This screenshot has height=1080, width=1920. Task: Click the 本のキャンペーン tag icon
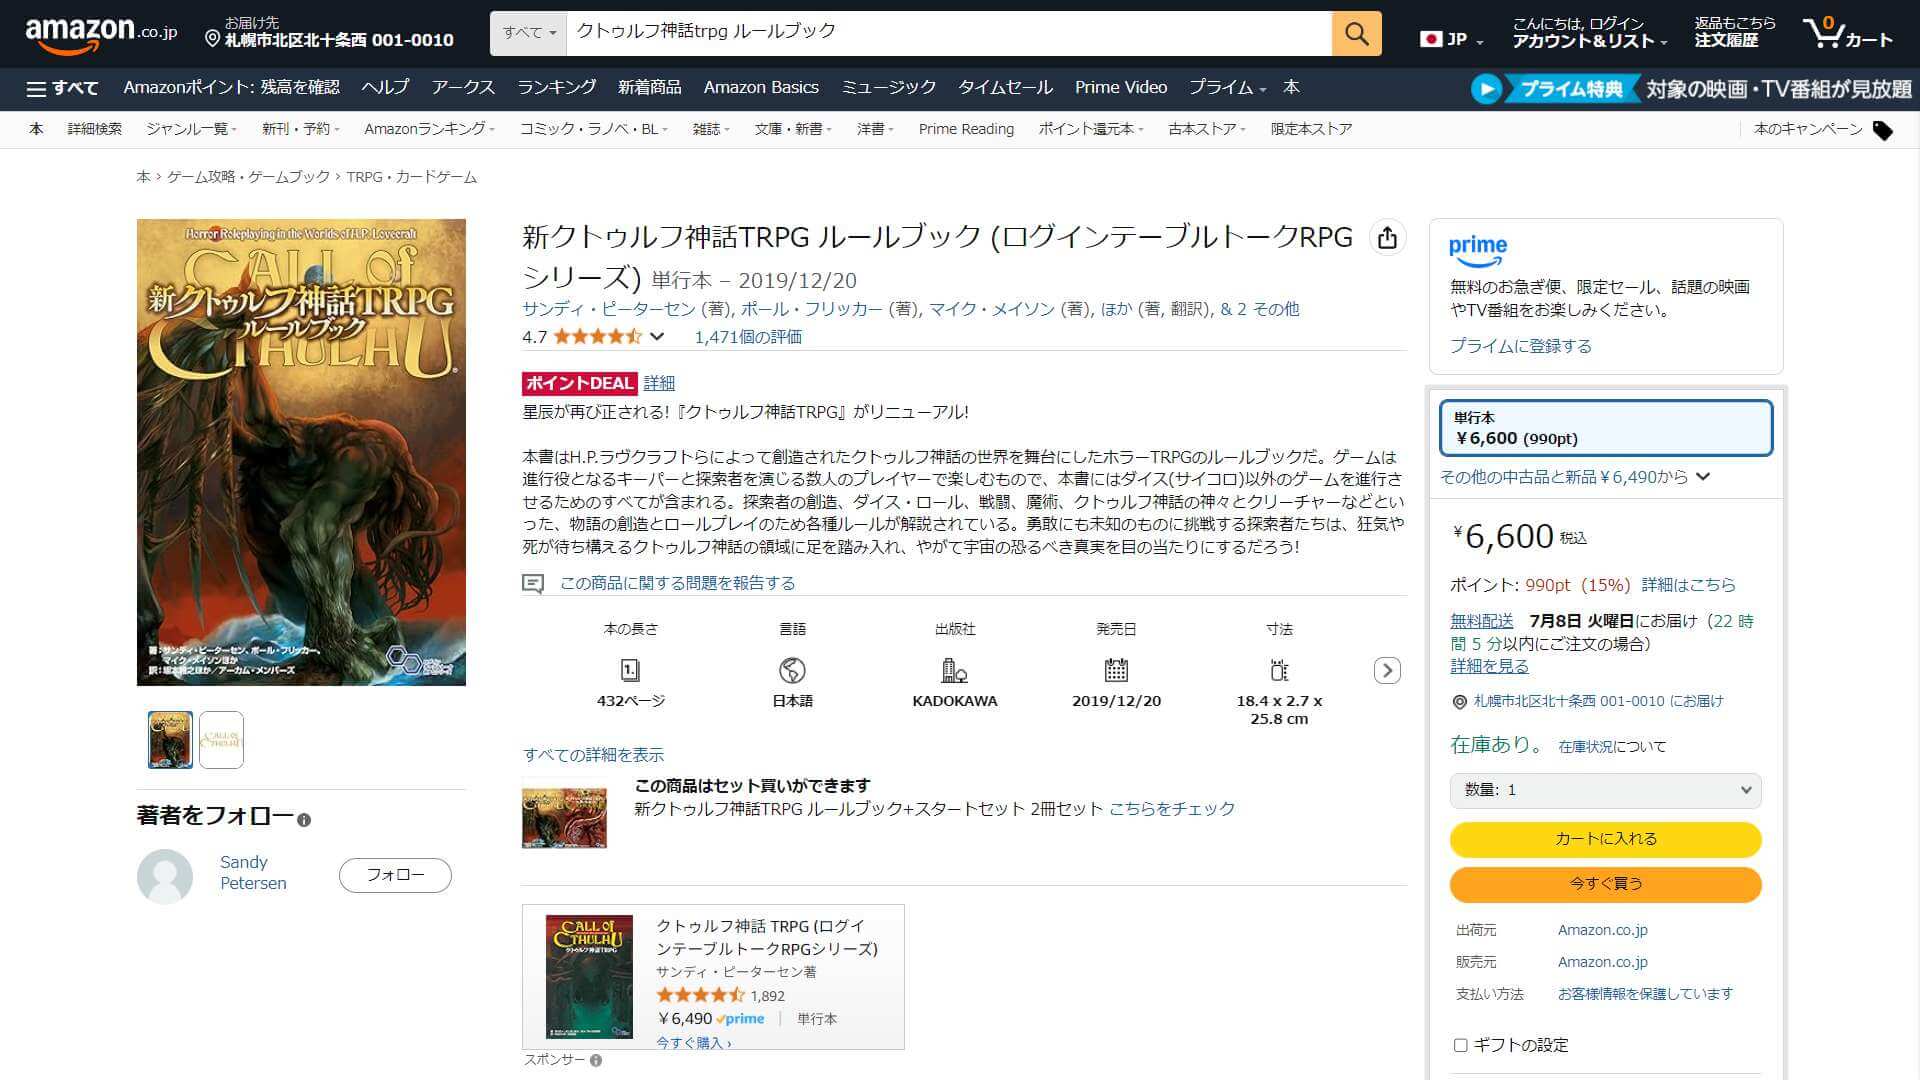[x=1883, y=130]
